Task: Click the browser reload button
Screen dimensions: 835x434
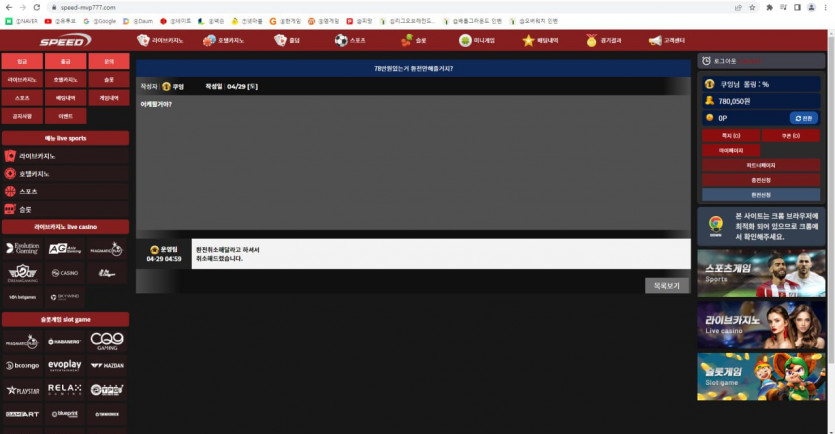Action: [x=36, y=7]
